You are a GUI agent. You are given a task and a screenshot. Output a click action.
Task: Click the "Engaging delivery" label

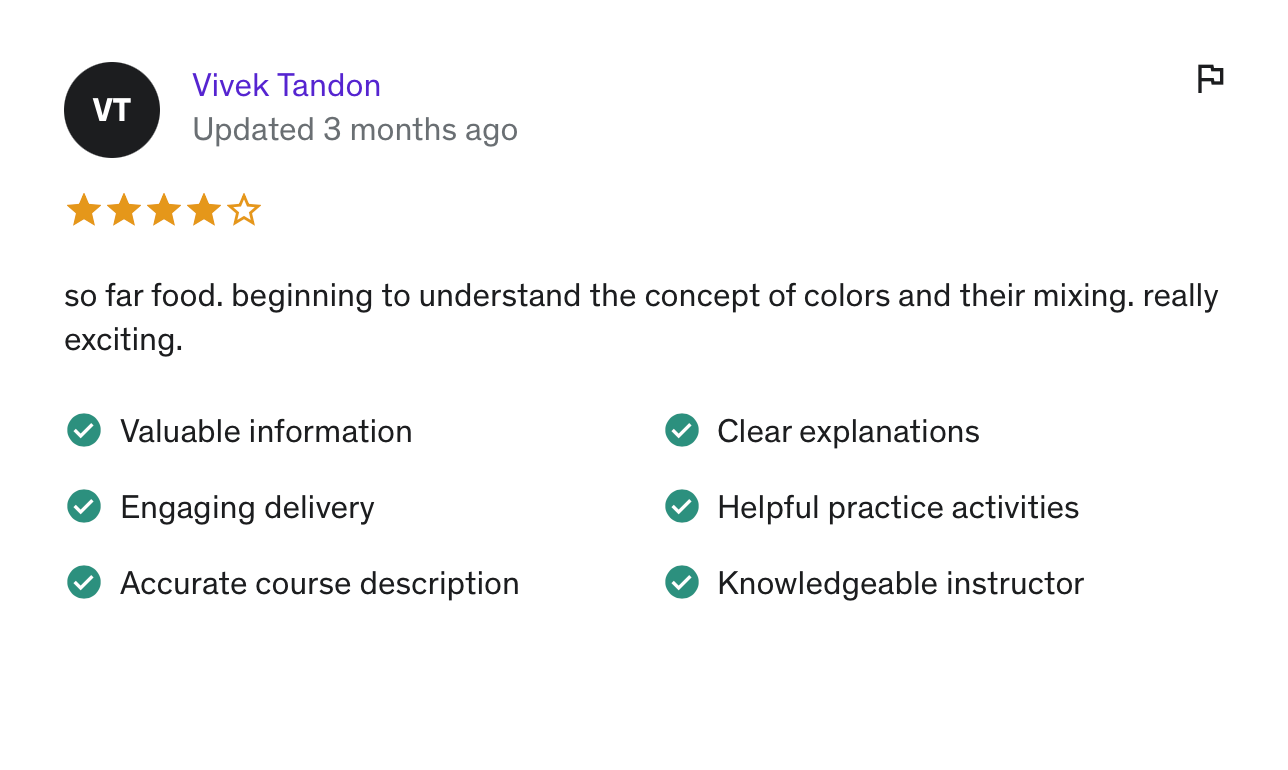point(247,507)
